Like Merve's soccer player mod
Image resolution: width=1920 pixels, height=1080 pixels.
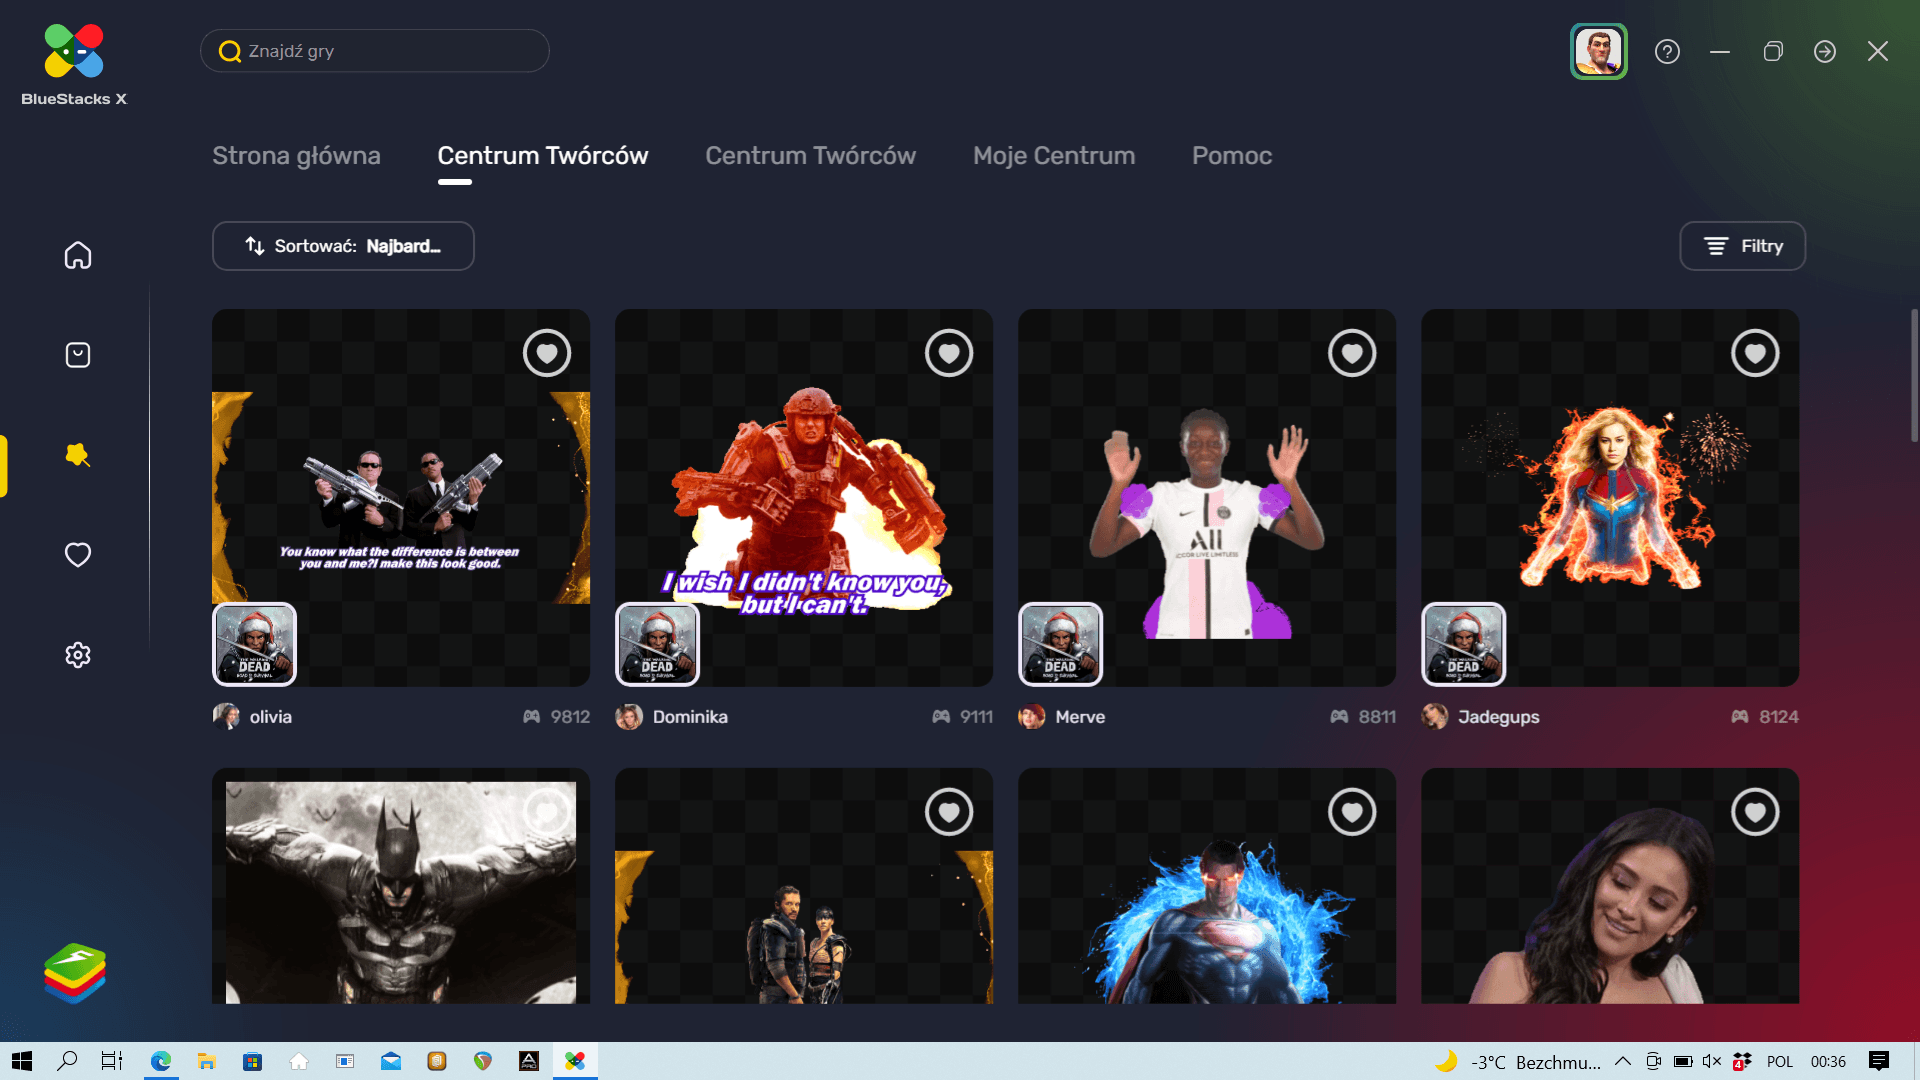[x=1352, y=353]
